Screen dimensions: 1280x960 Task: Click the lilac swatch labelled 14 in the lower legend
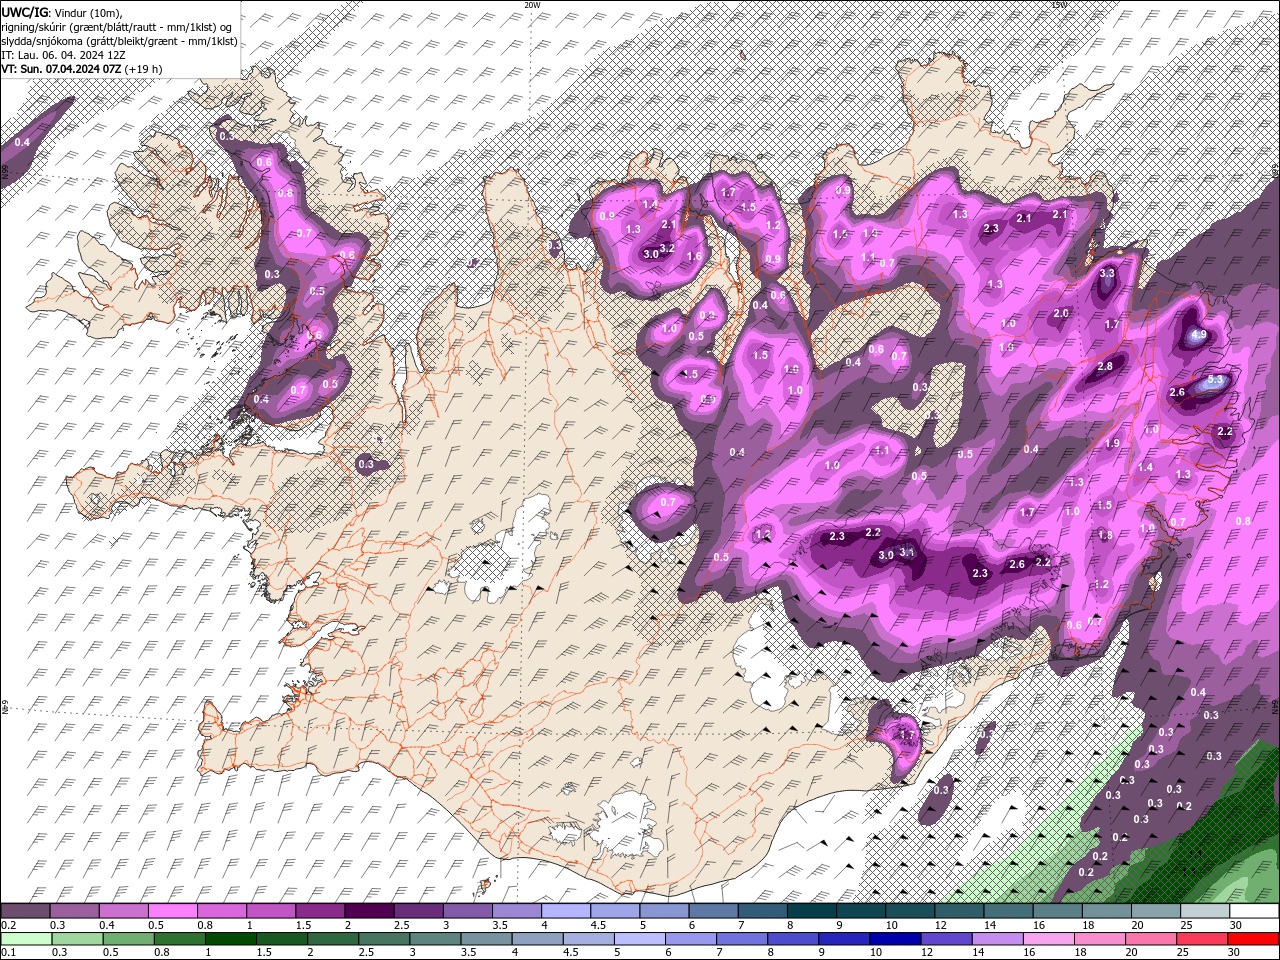998,939
